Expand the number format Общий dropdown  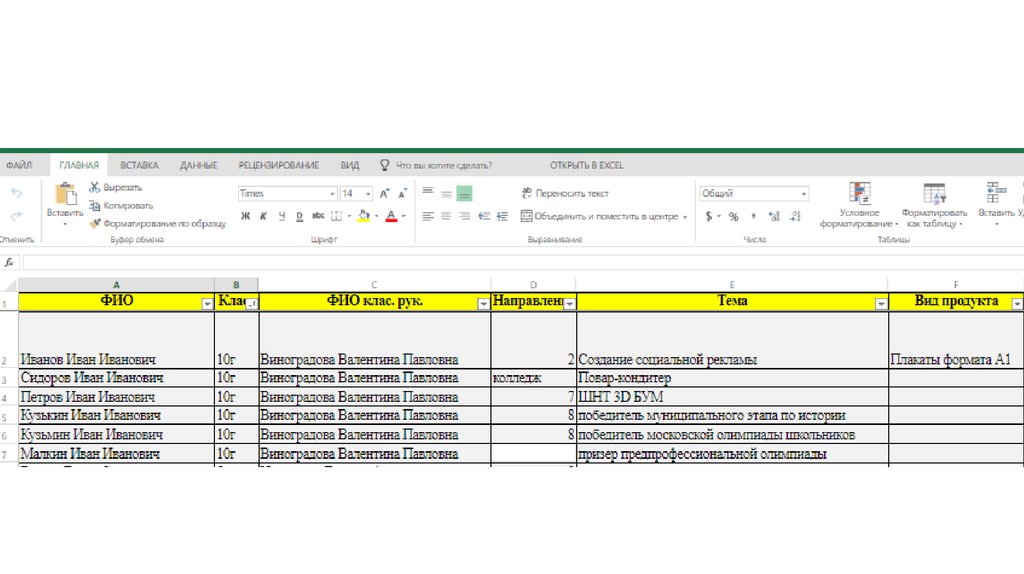click(803, 193)
